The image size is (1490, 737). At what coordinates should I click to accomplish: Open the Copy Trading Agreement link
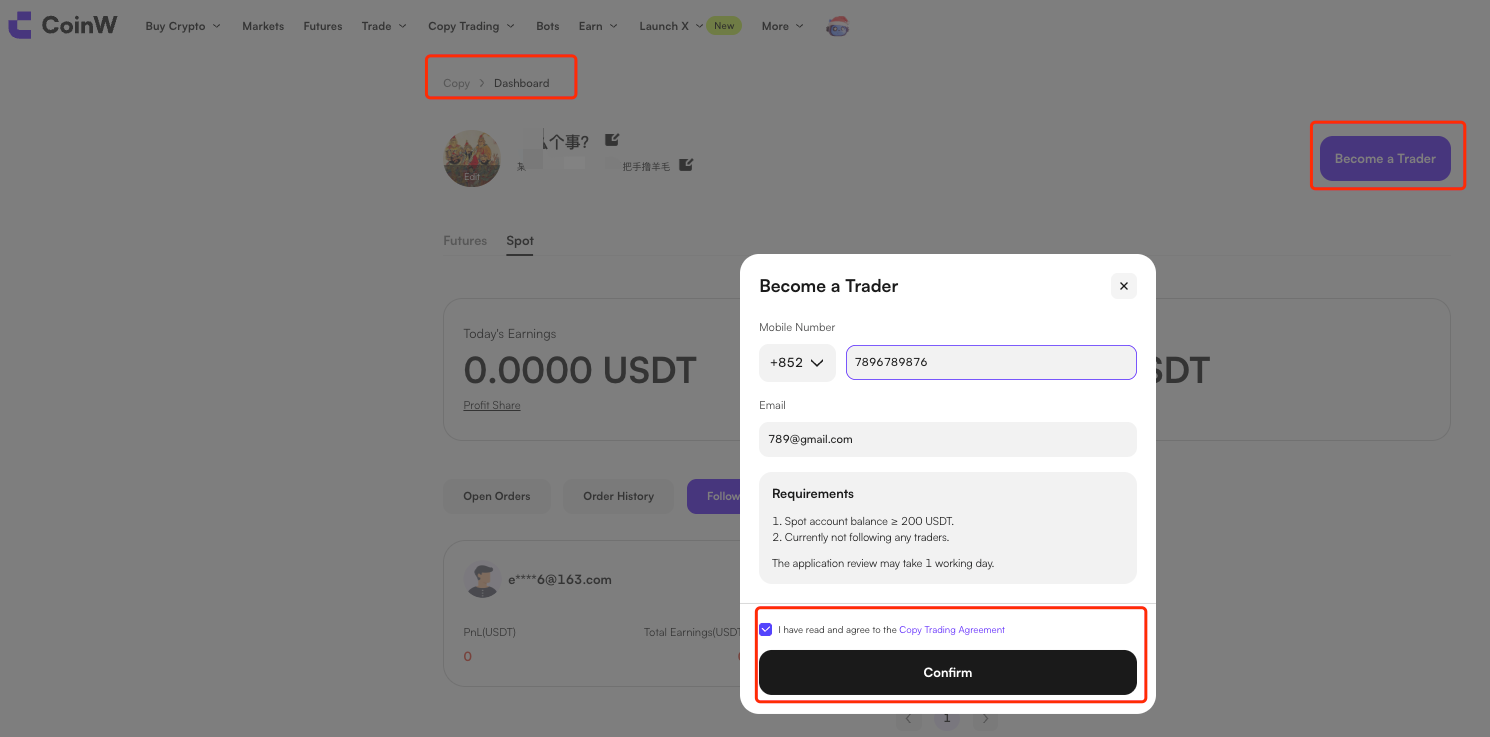[951, 630]
